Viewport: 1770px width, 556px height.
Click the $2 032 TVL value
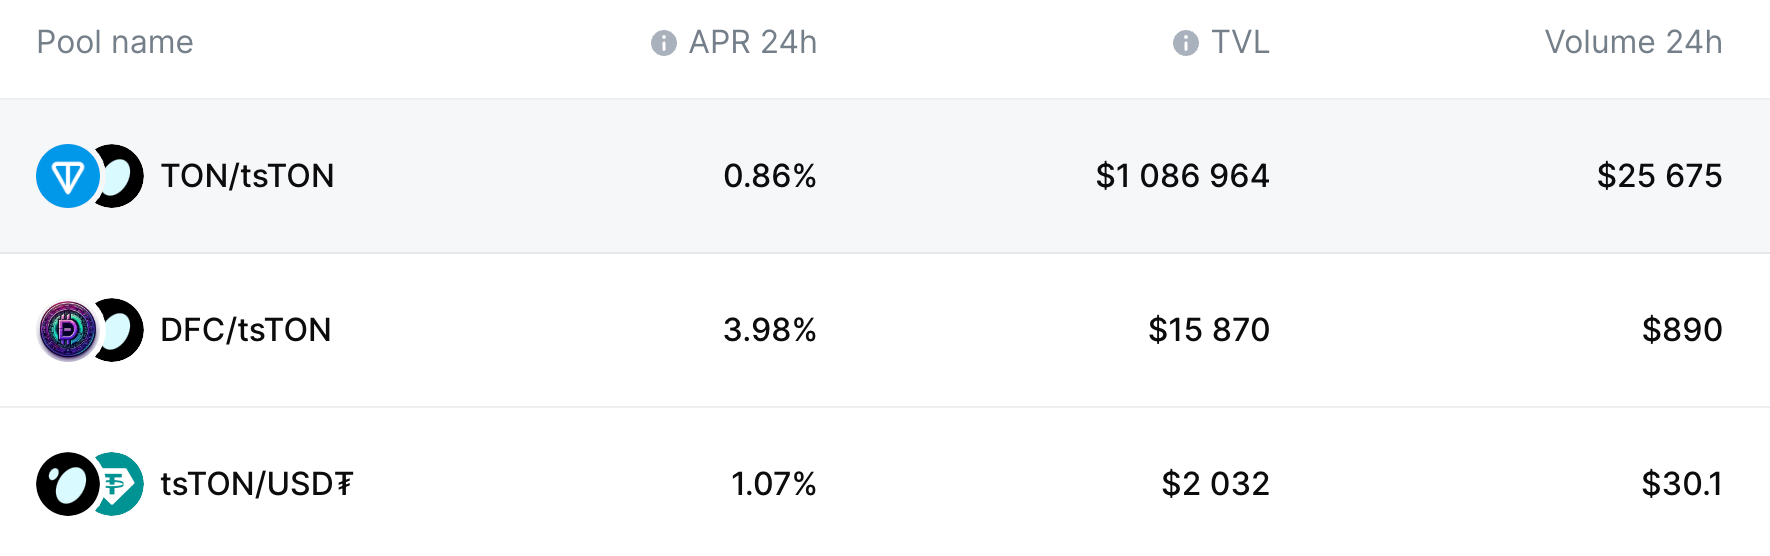coord(1215,484)
